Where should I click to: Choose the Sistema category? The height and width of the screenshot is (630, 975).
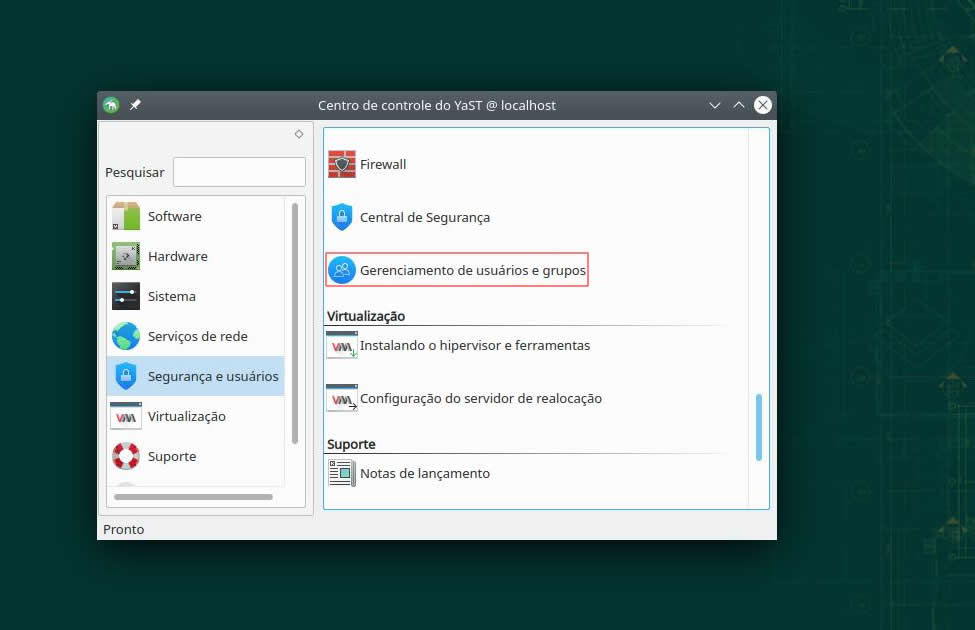tap(171, 296)
